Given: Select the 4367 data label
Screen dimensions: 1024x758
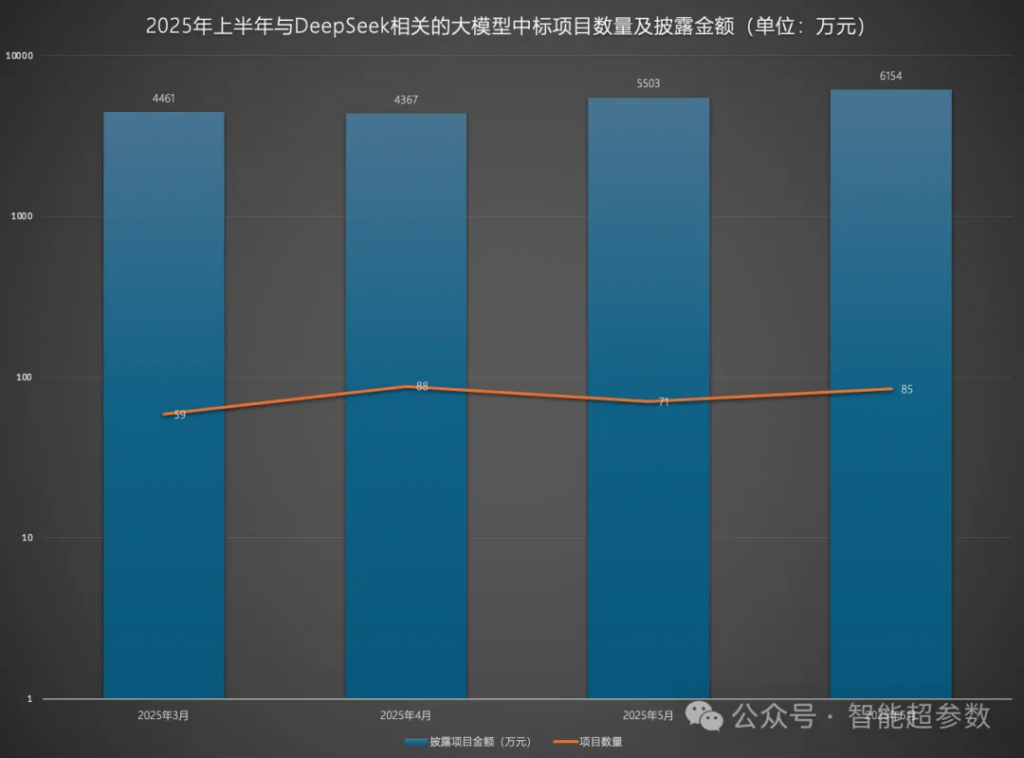Looking at the screenshot, I should (406, 100).
